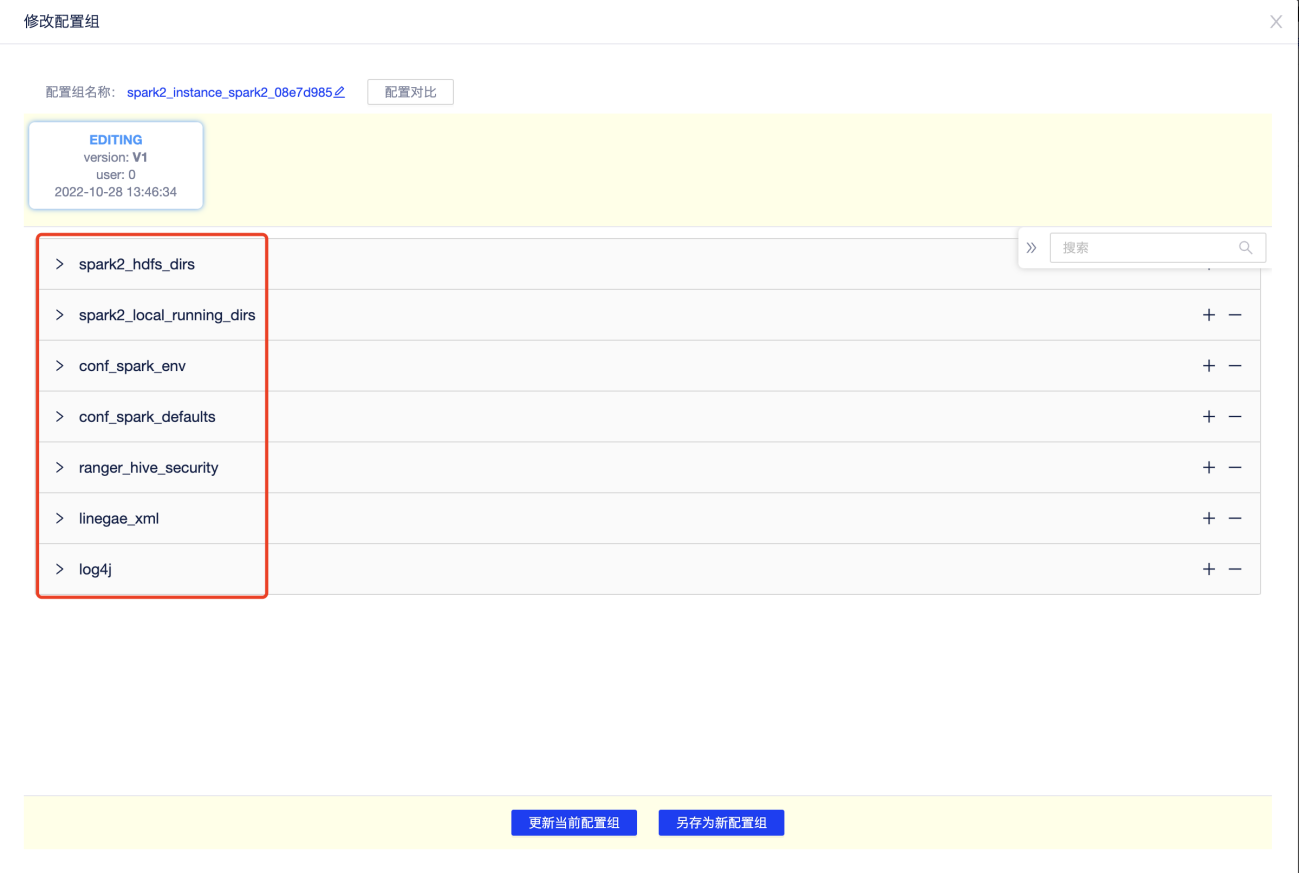Click the spark2_instance_spark2_08e7d985 group name
The height and width of the screenshot is (873, 1299).
[229, 92]
